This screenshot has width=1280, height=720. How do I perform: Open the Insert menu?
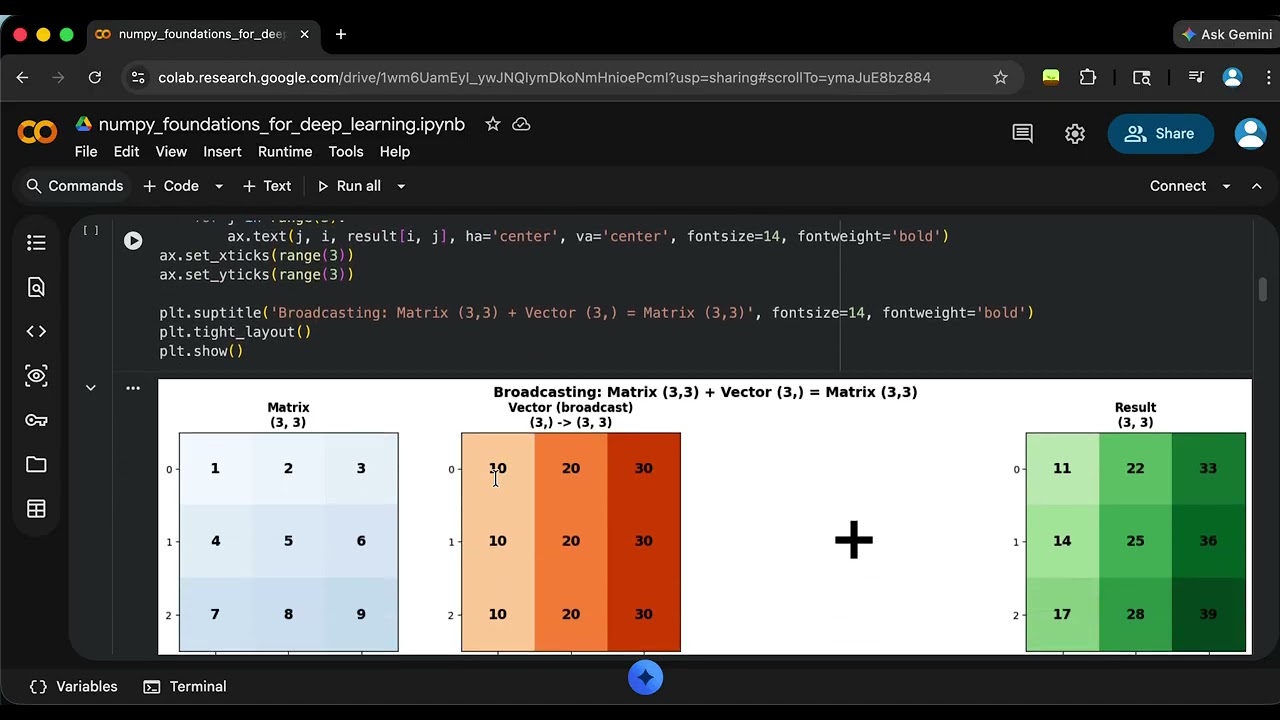222,152
